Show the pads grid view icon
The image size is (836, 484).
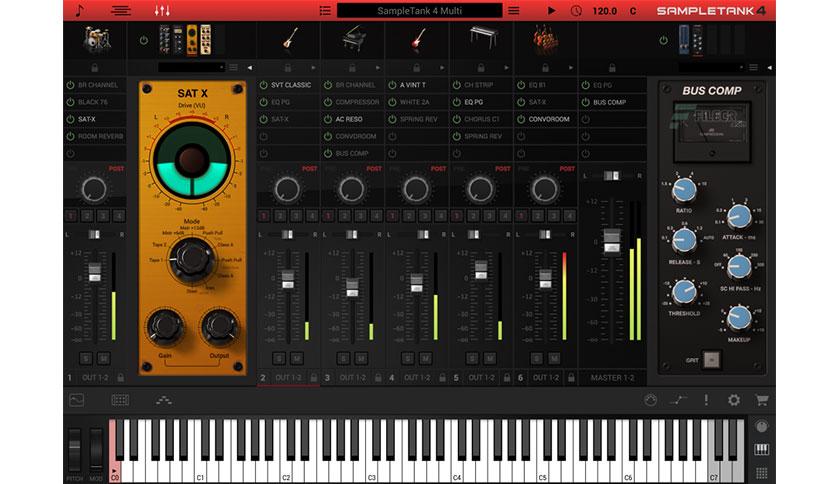coord(761,472)
